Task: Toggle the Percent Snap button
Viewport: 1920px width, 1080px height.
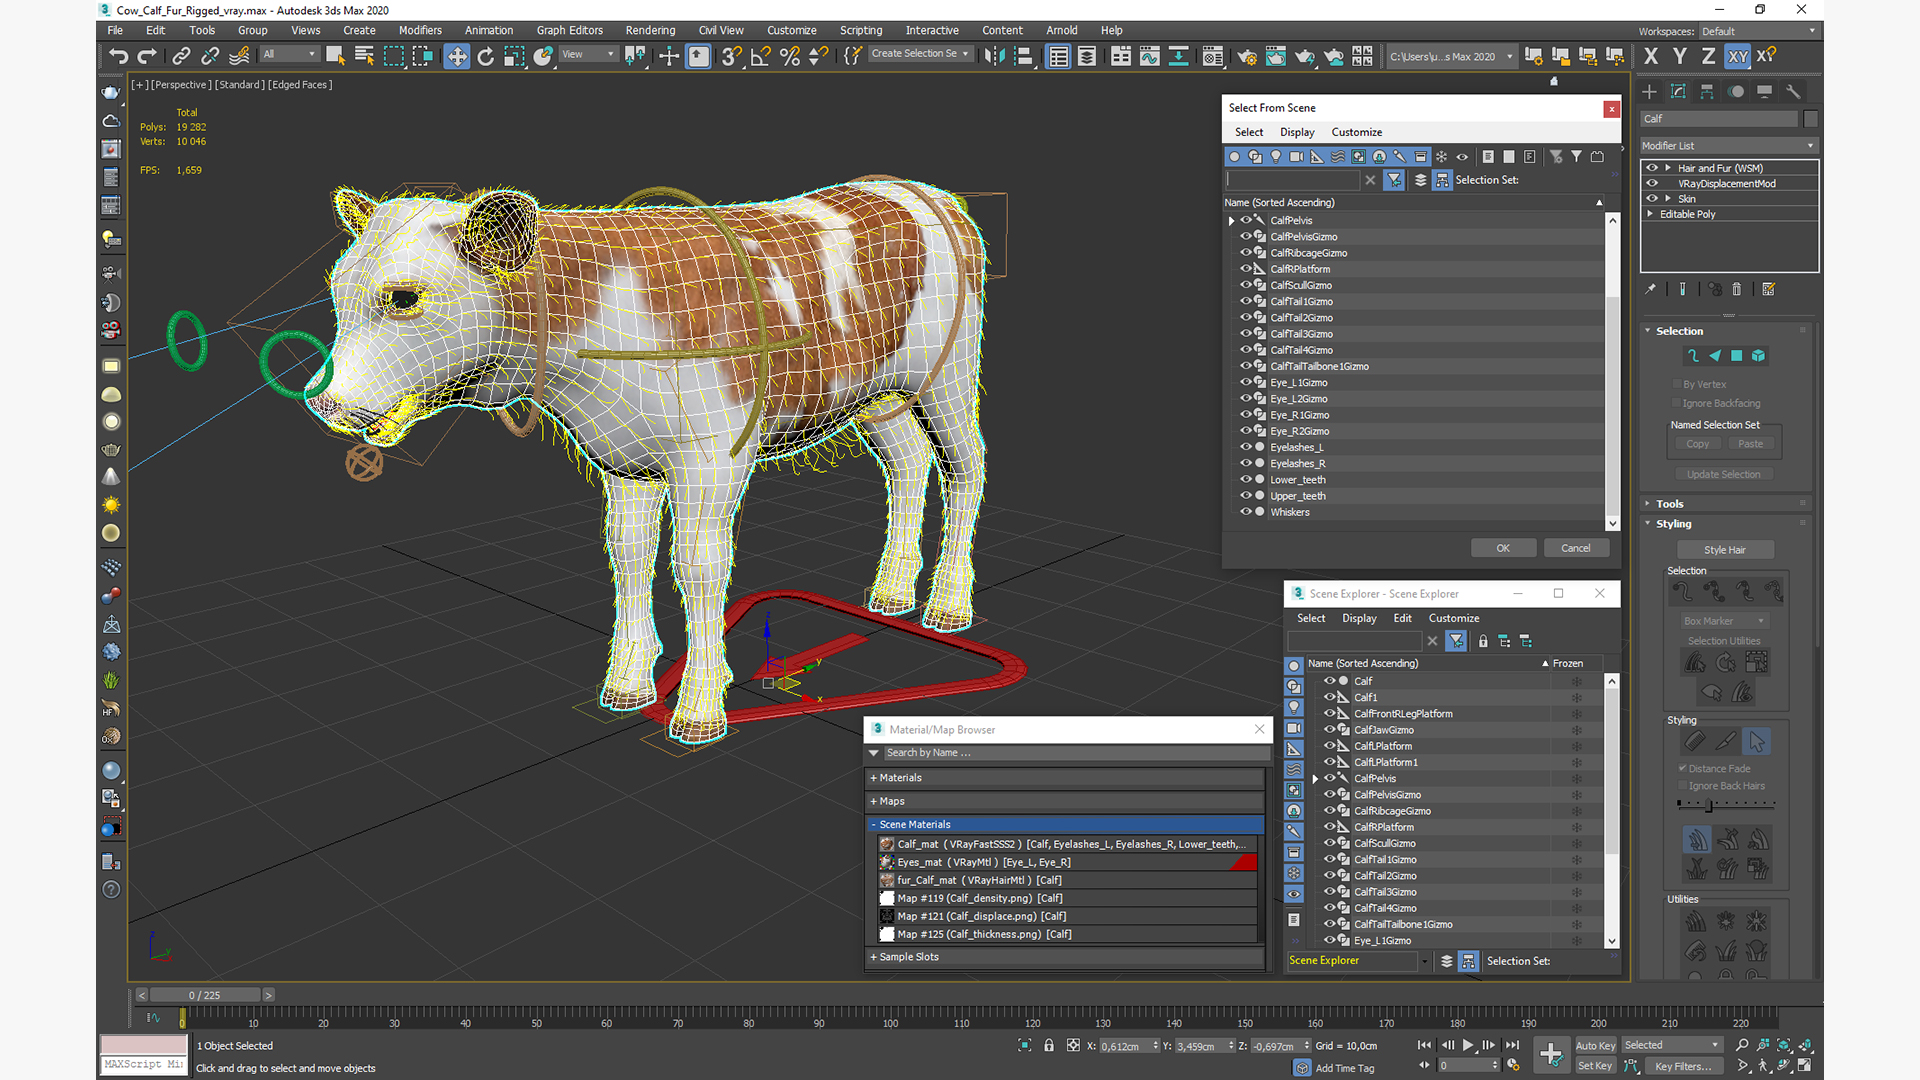Action: coord(790,57)
